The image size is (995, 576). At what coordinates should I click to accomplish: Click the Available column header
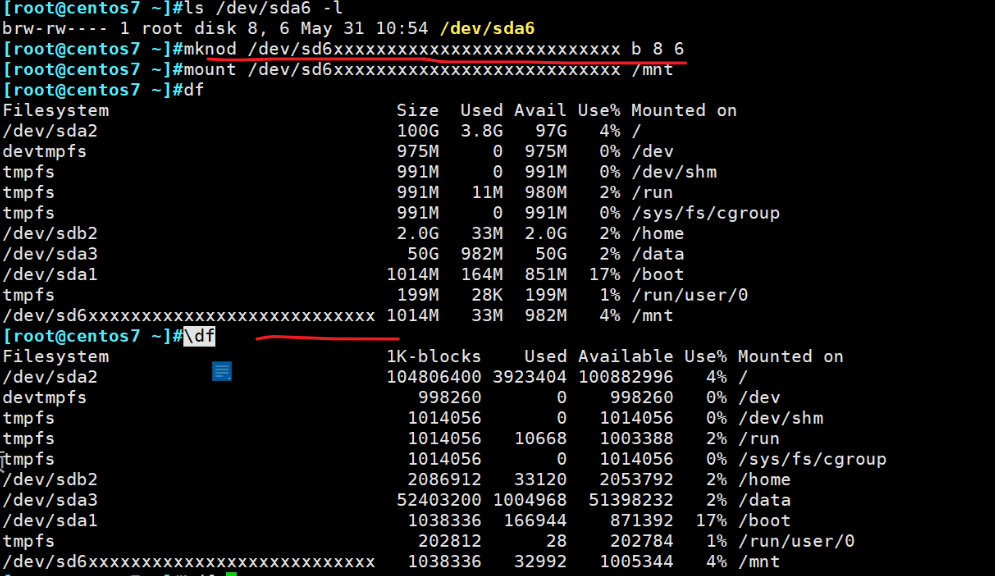625,356
